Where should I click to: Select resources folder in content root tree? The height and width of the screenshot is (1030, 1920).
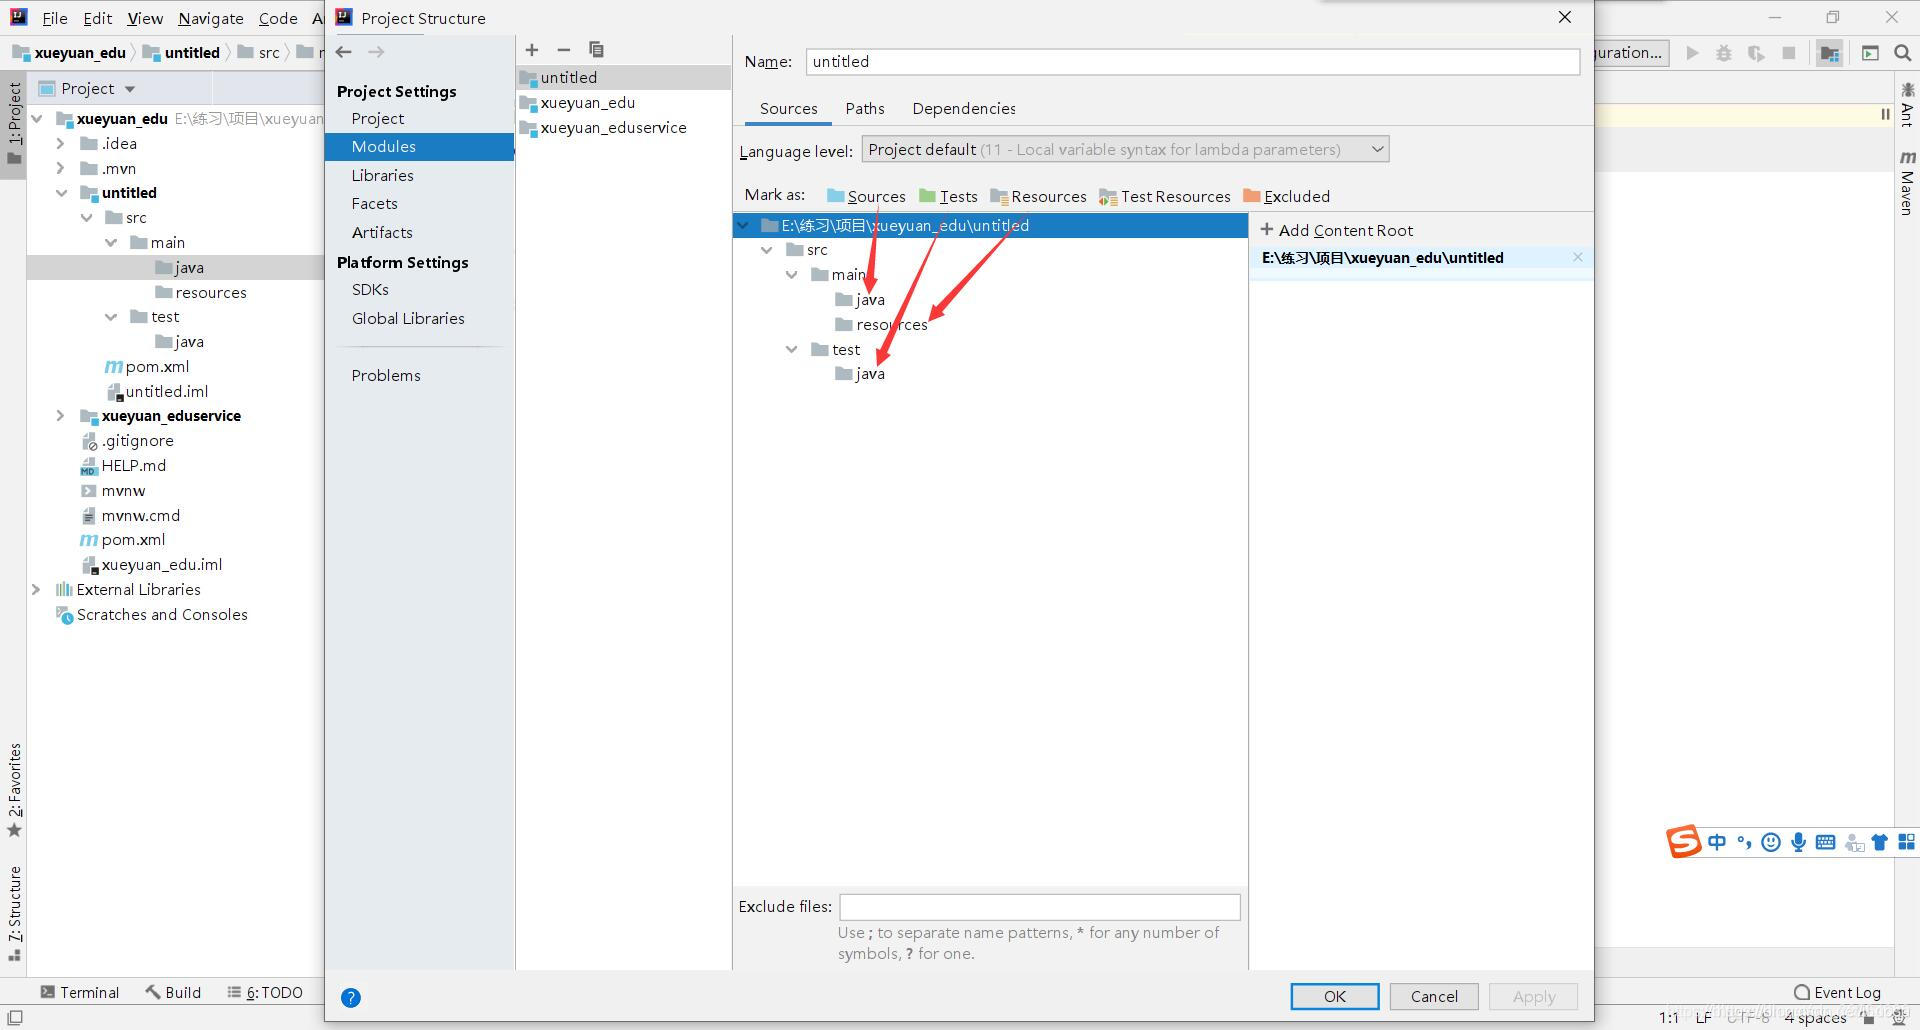pyautogui.click(x=891, y=325)
